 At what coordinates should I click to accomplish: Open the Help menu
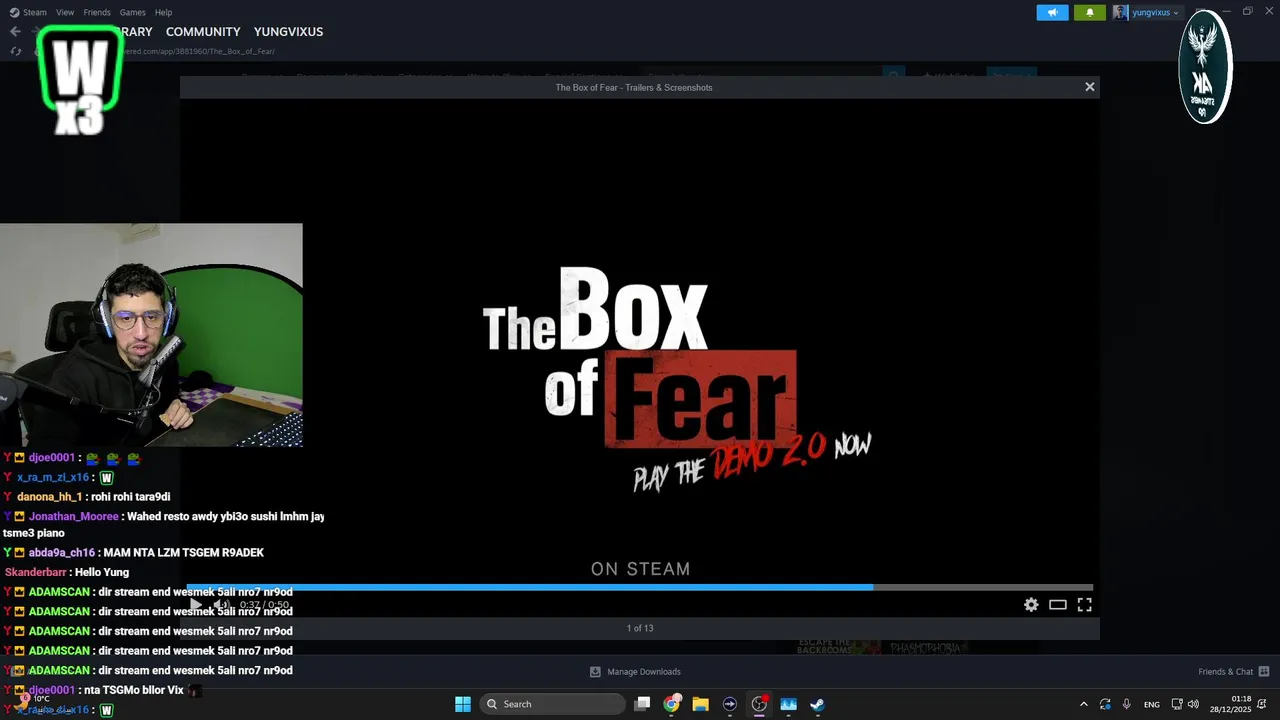(164, 12)
